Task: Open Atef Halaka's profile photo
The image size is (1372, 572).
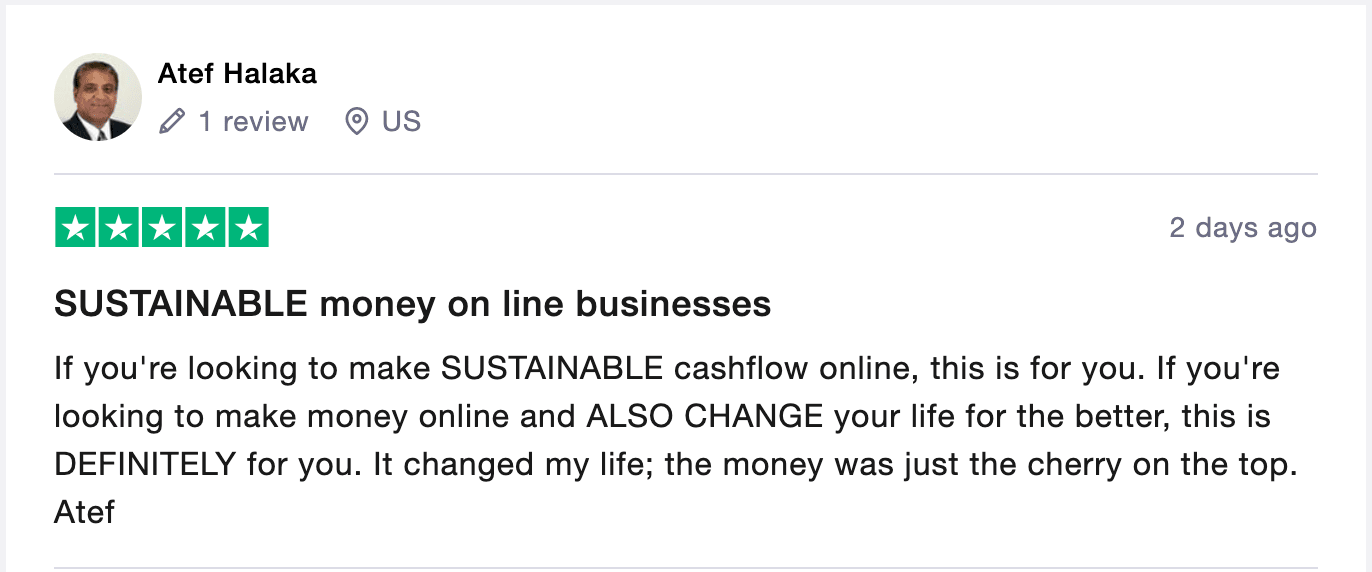Action: 98,97
